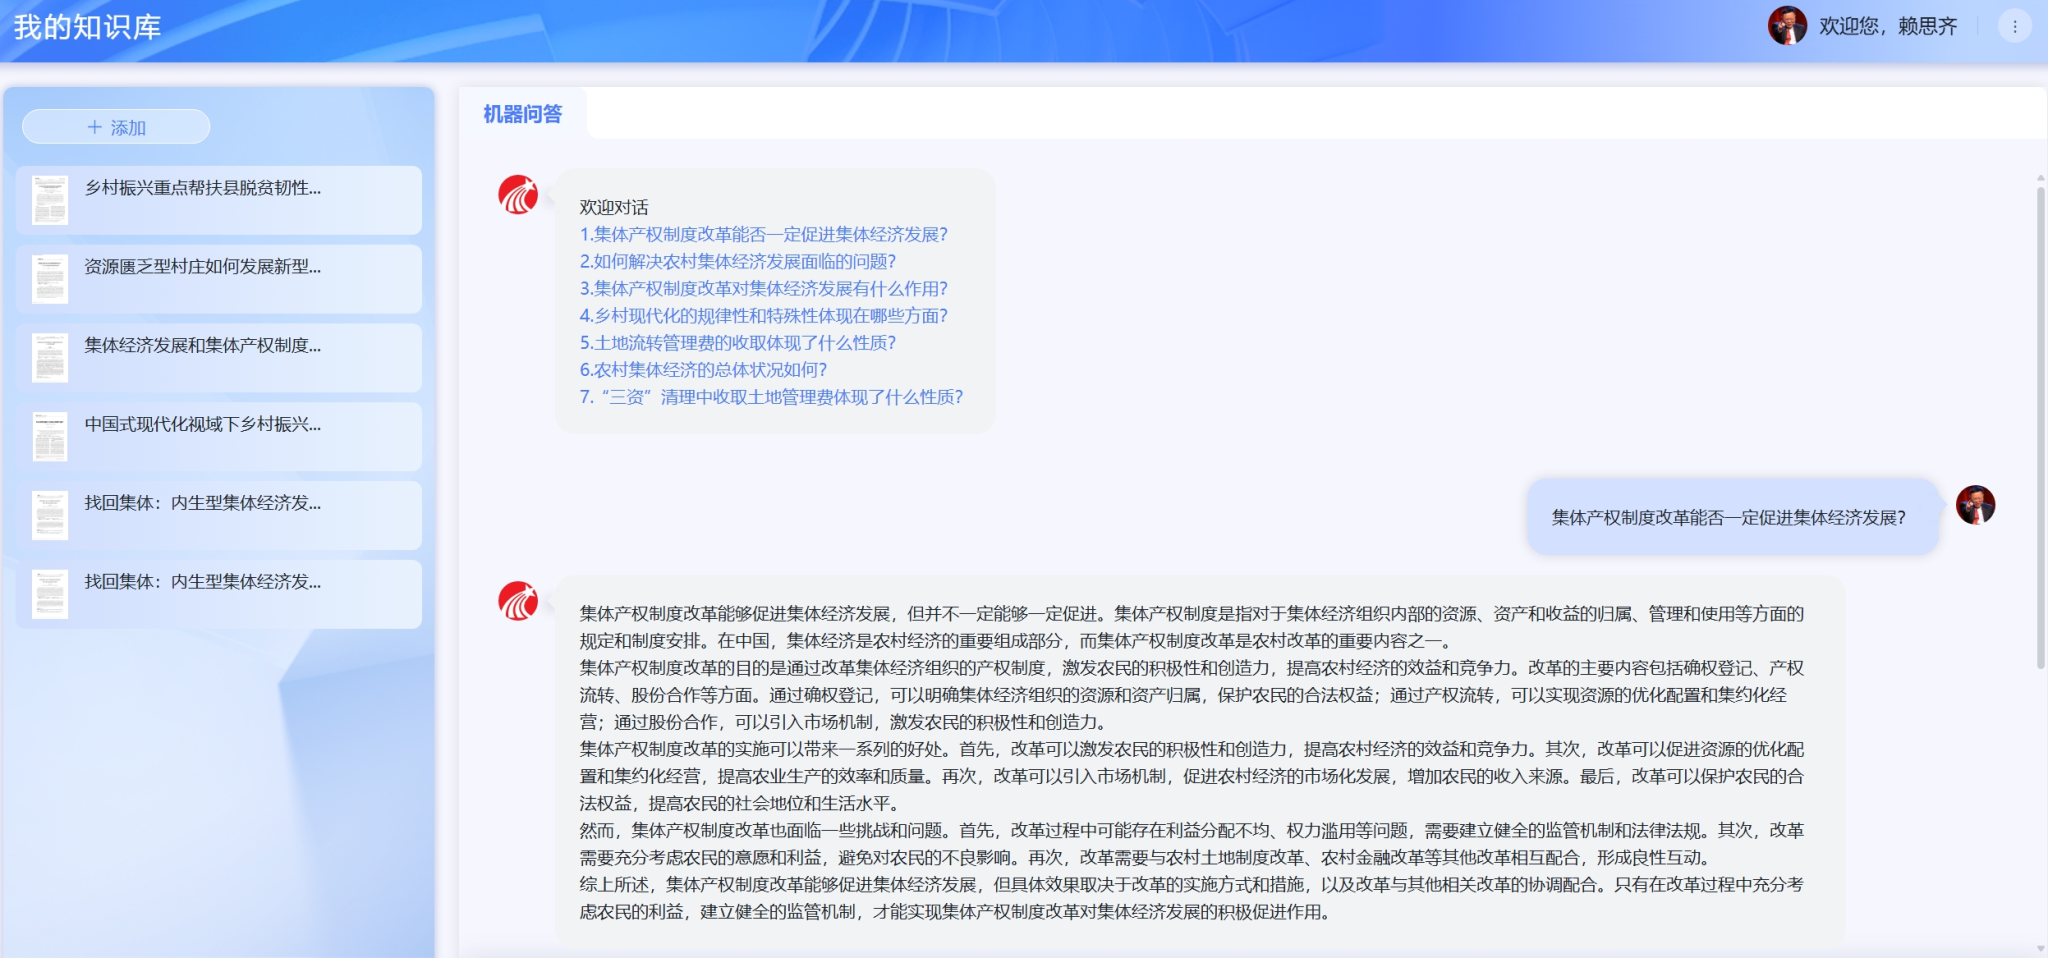The width and height of the screenshot is (2048, 958).
Task: Click the 添加 button to add document
Action: tap(116, 127)
